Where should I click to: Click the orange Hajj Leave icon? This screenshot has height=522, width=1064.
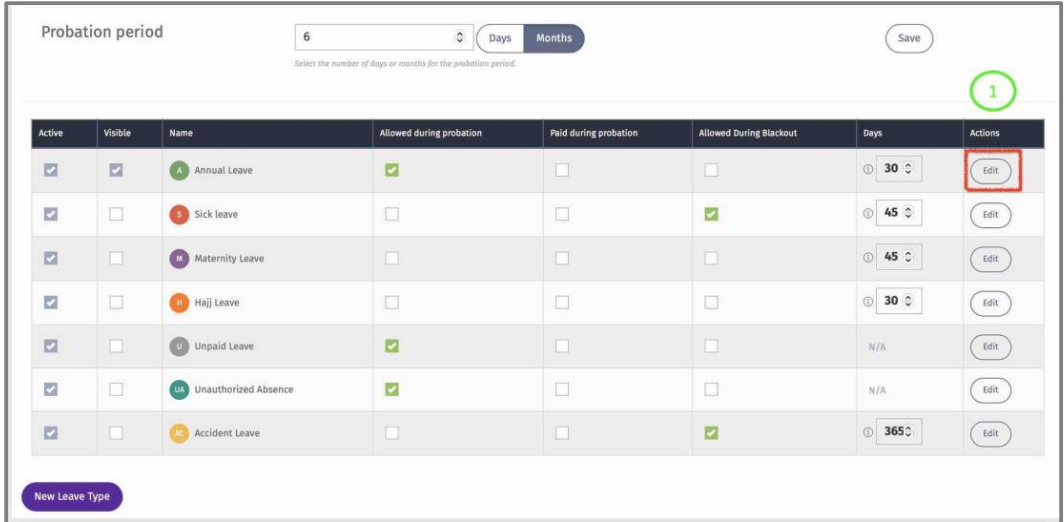178,302
